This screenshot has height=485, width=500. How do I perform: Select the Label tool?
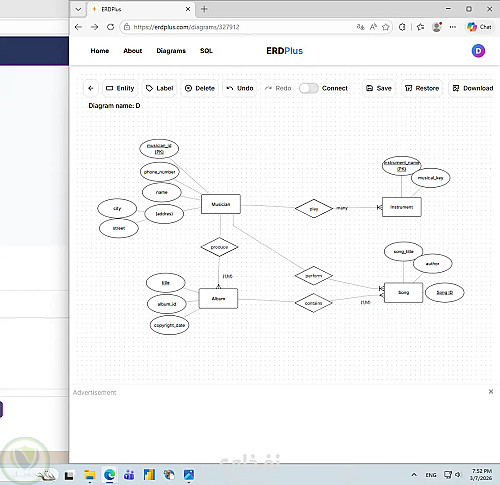[x=159, y=88]
